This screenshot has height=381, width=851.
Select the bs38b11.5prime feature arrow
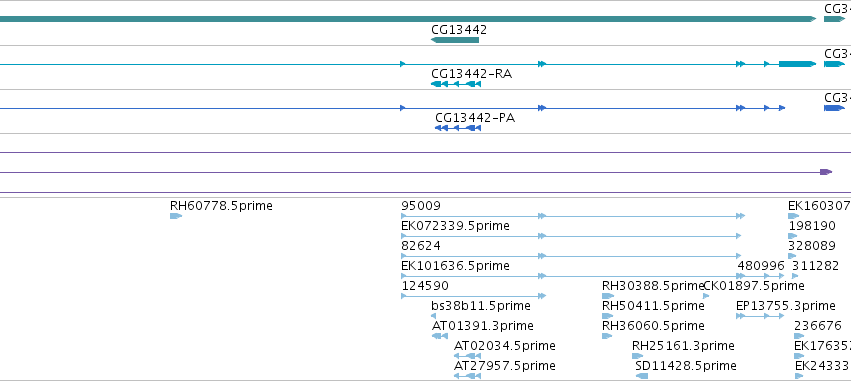click(434, 316)
